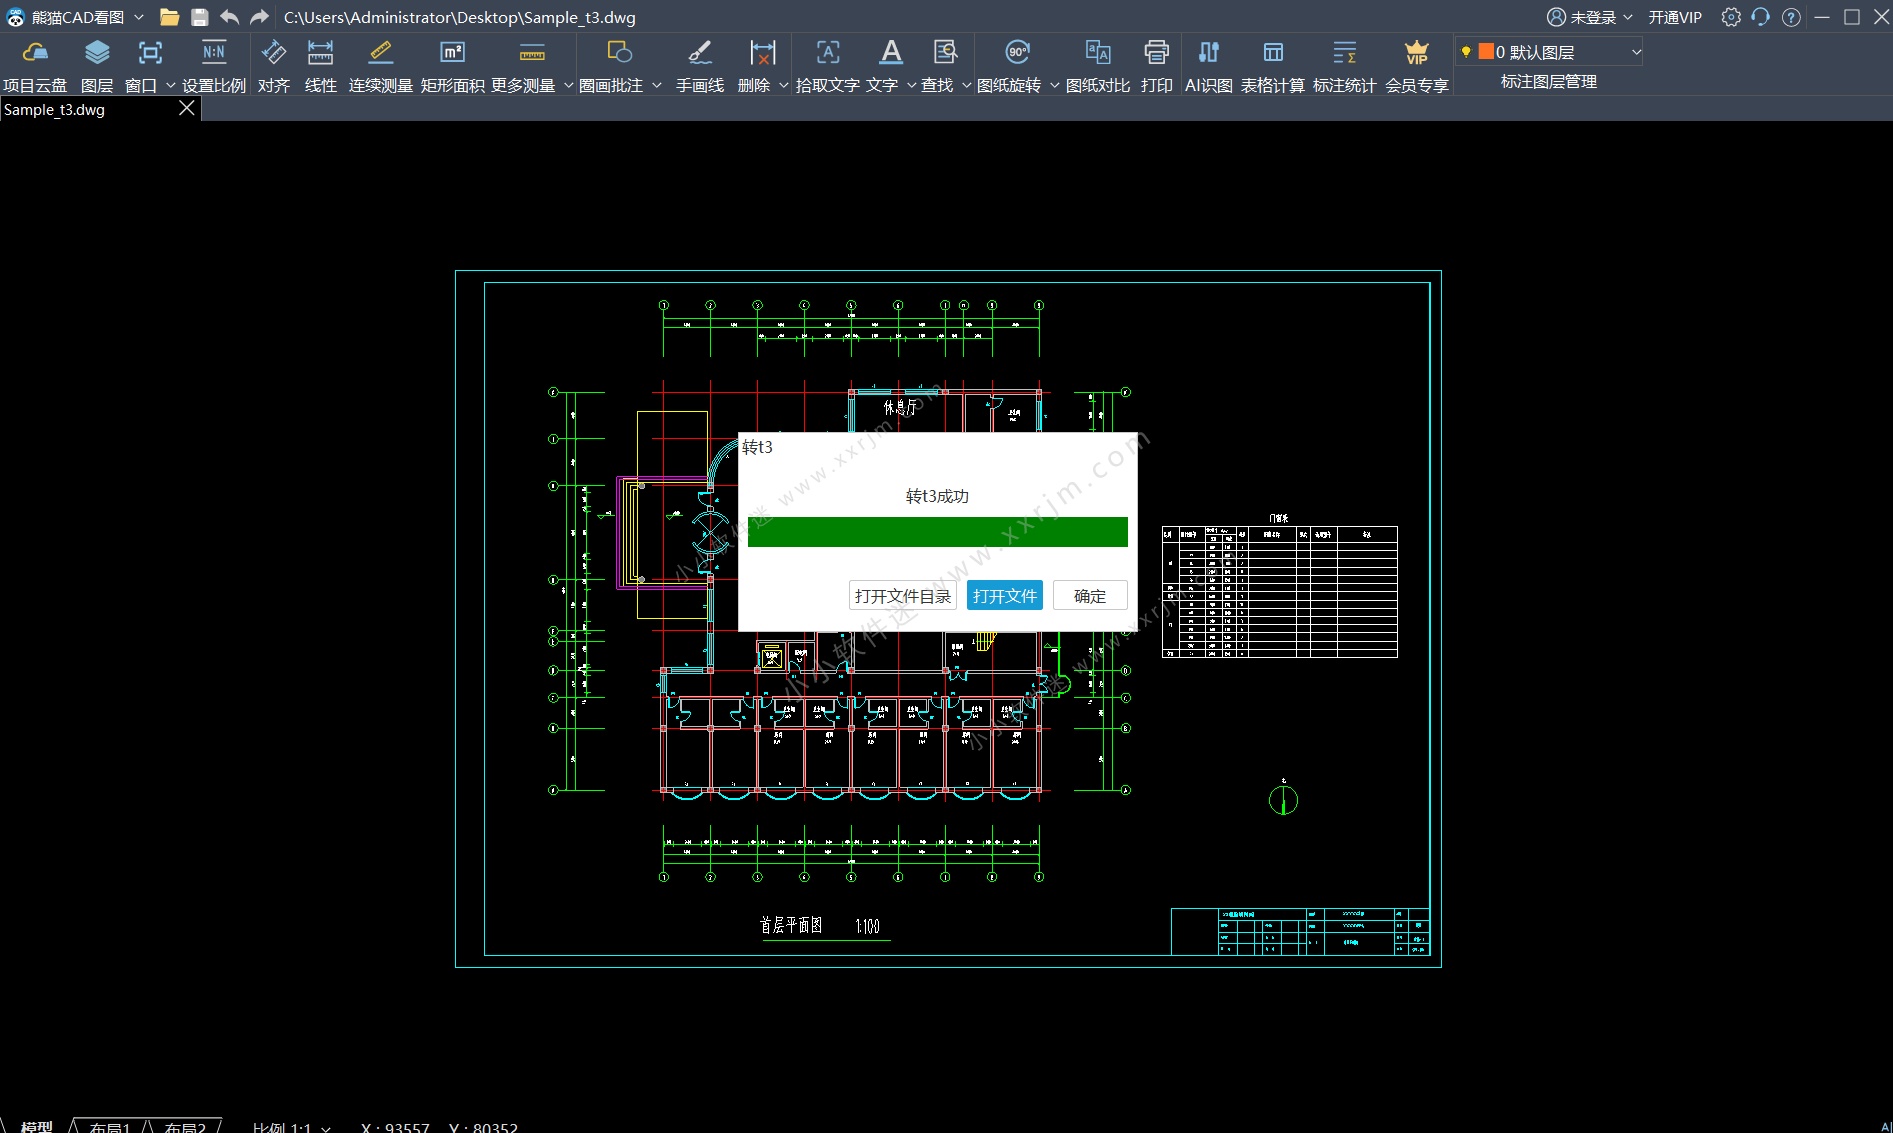This screenshot has width=1893, height=1133.
Task: Select the Sample_t3.dwg document tab
Action: tap(55, 110)
